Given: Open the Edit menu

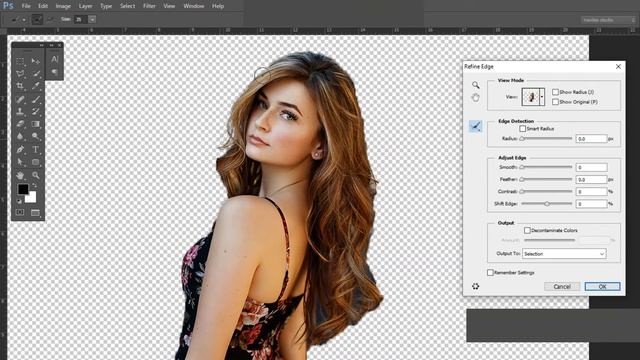Looking at the screenshot, I should tap(43, 6).
